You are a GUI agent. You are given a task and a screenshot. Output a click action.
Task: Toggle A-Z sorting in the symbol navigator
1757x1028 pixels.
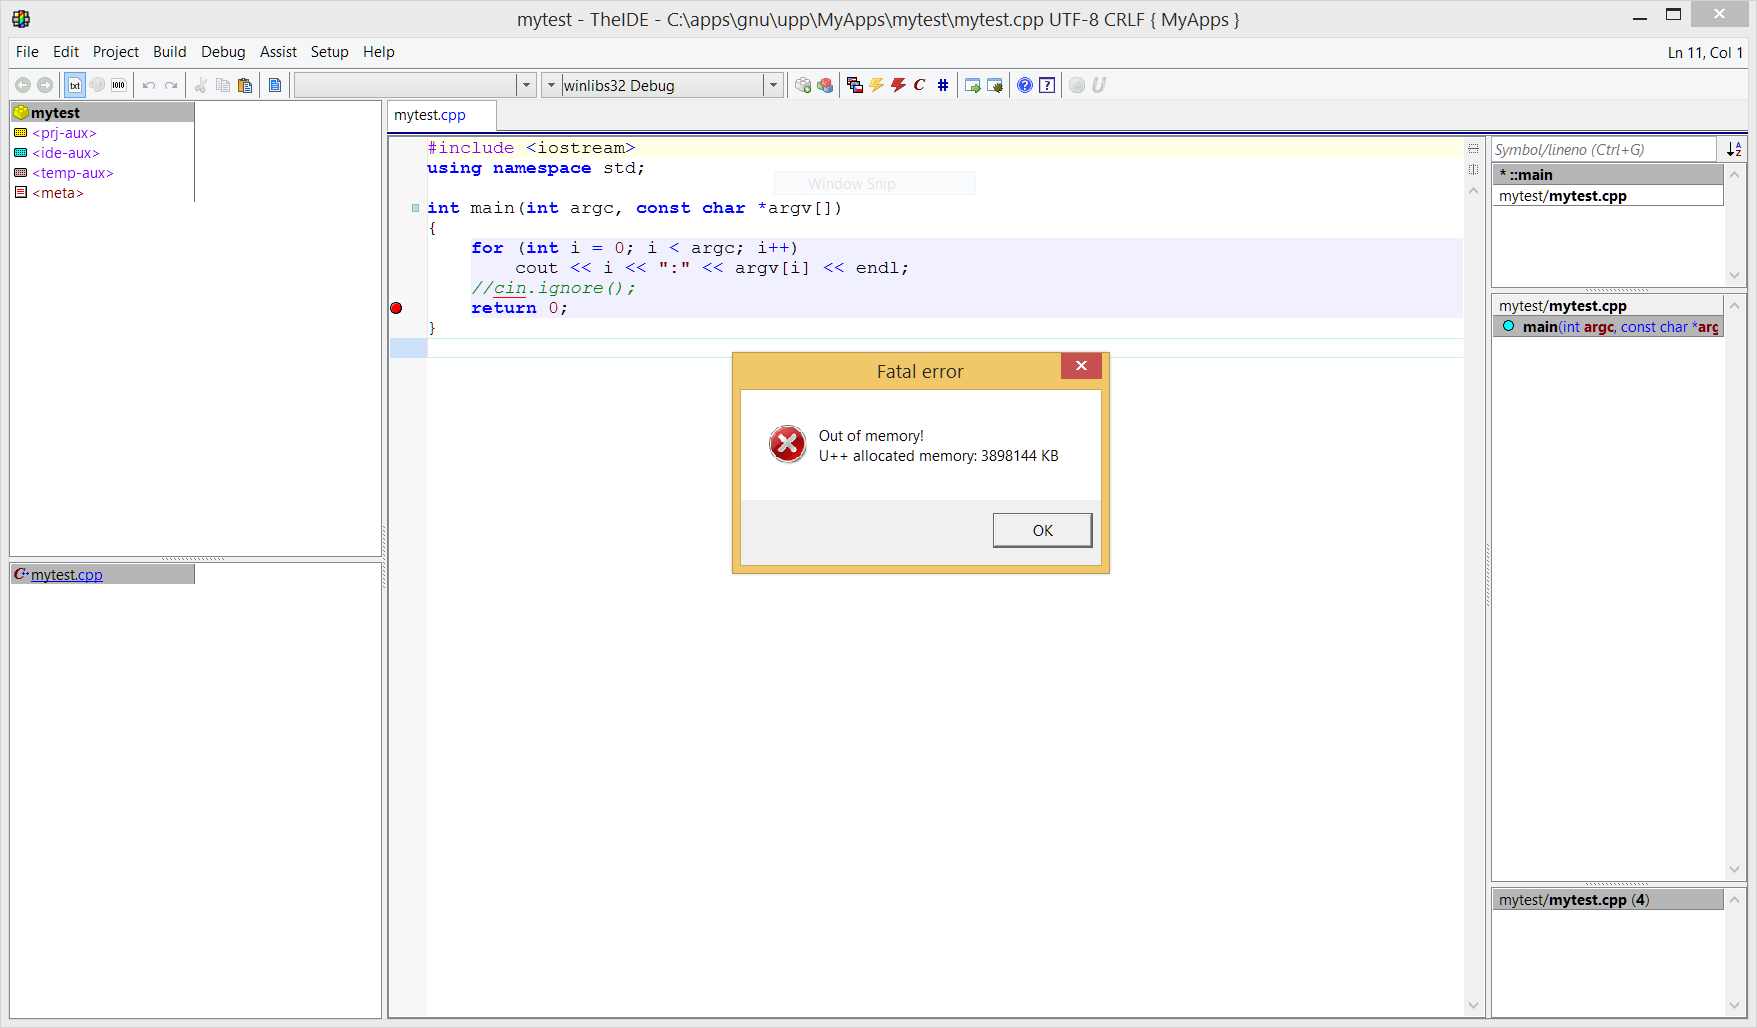click(1734, 149)
